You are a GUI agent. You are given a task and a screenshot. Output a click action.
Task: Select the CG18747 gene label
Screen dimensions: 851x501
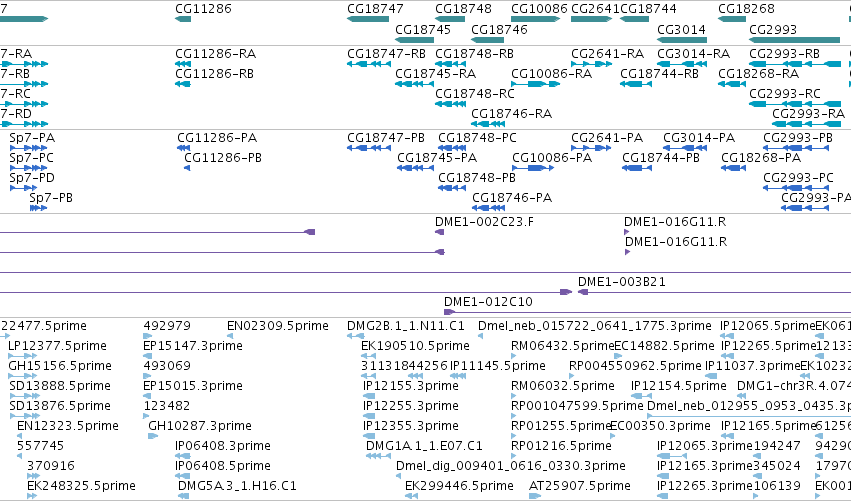click(x=375, y=9)
